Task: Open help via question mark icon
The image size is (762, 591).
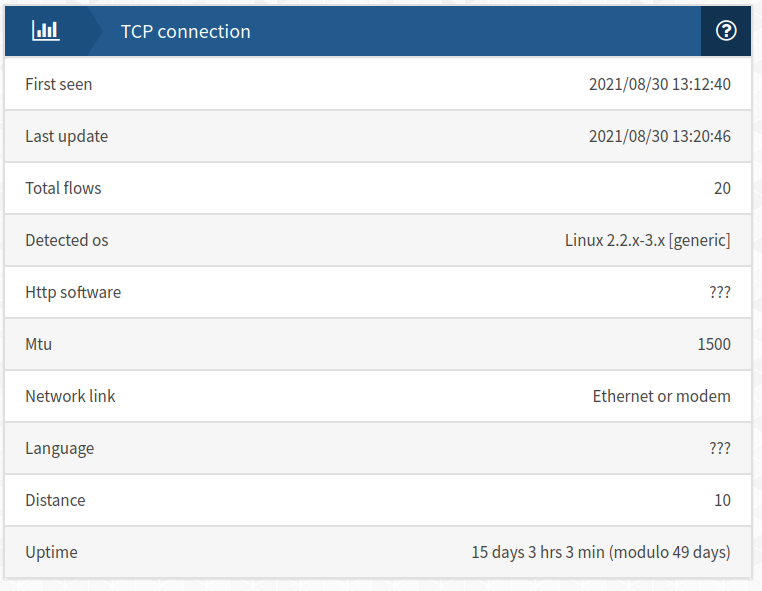Action: tap(726, 31)
